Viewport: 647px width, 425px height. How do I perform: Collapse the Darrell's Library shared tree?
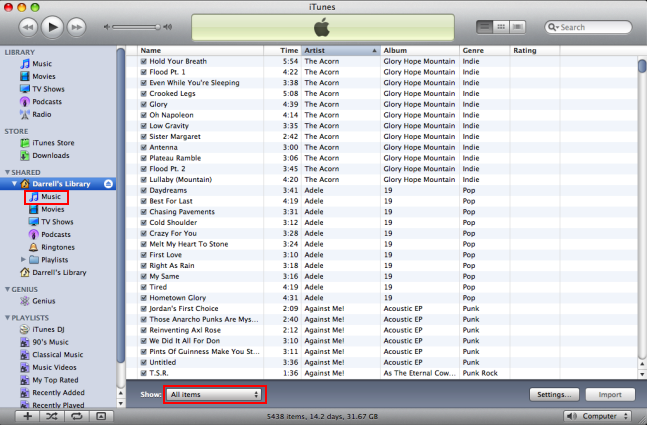pos(14,184)
